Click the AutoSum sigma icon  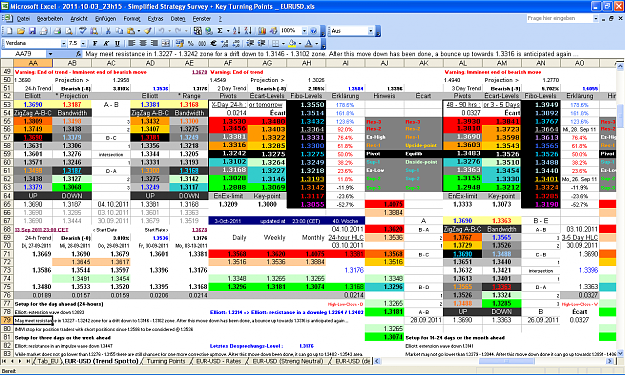pyautogui.click(x=220, y=31)
